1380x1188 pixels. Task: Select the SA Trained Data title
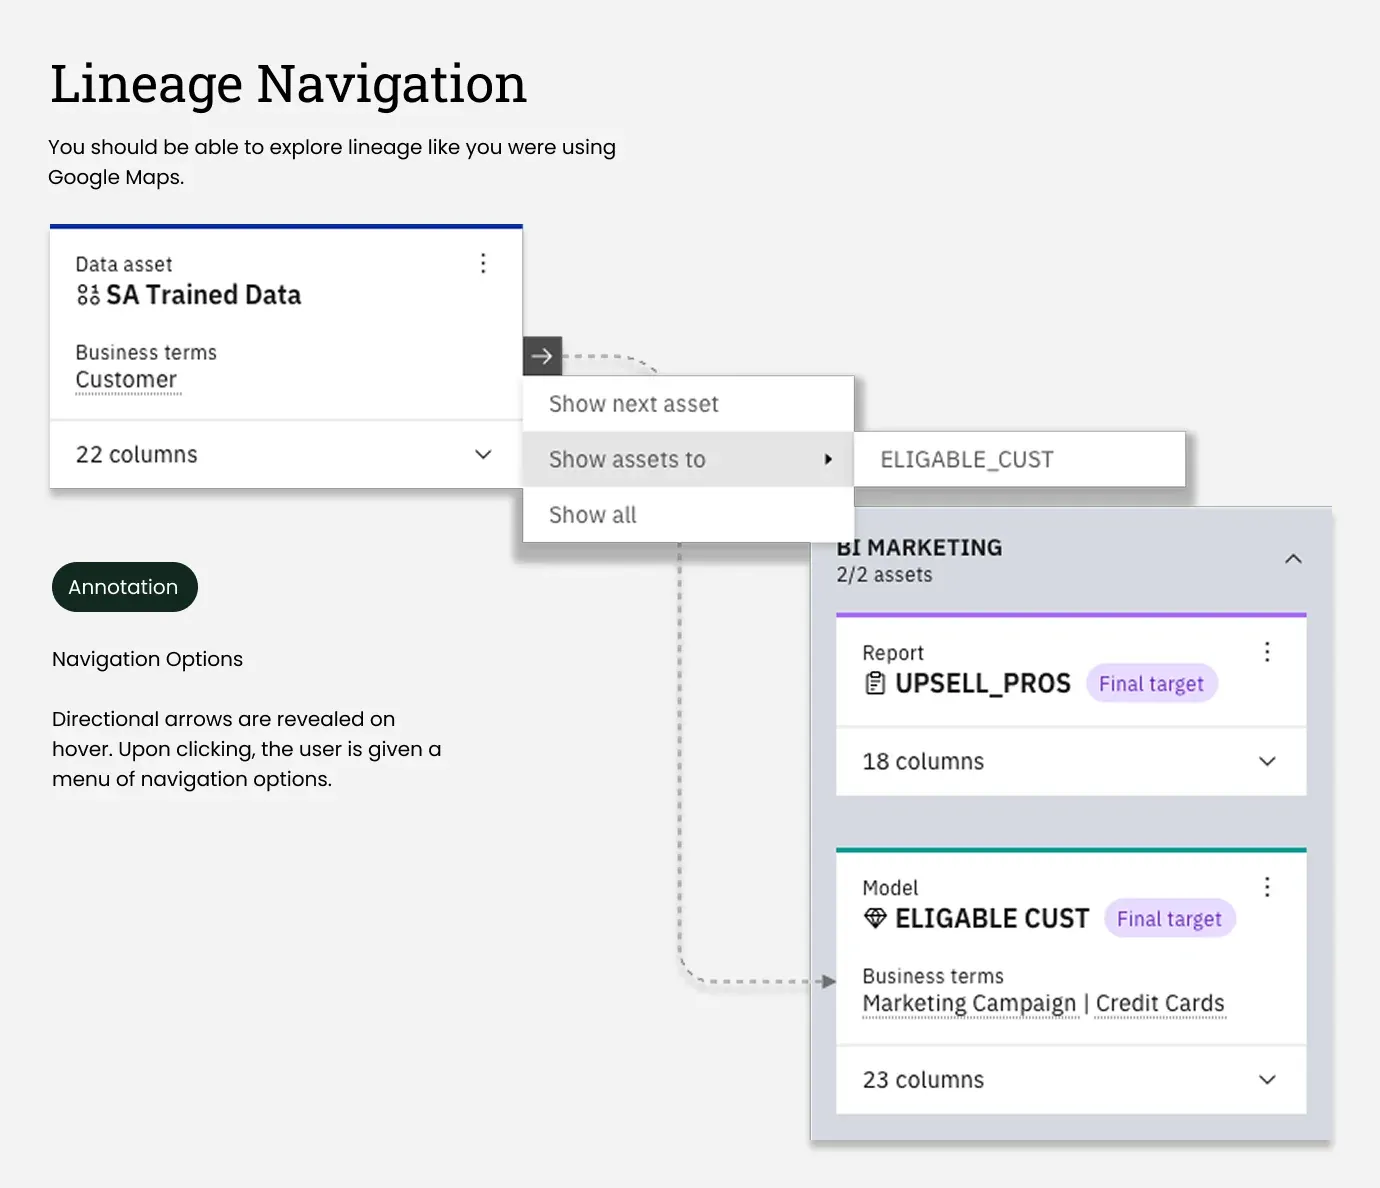tap(204, 295)
